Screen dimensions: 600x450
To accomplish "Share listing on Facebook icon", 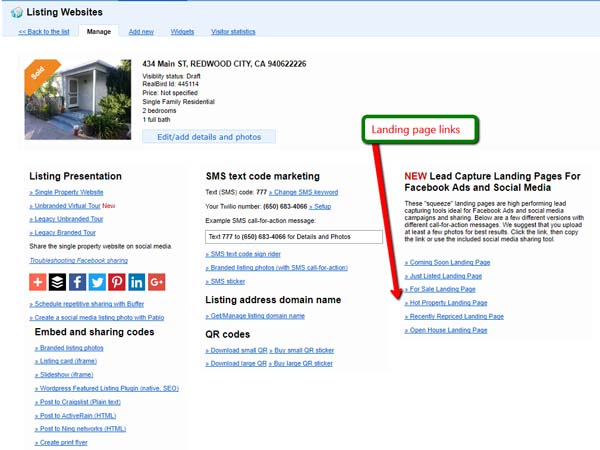I will point(78,282).
